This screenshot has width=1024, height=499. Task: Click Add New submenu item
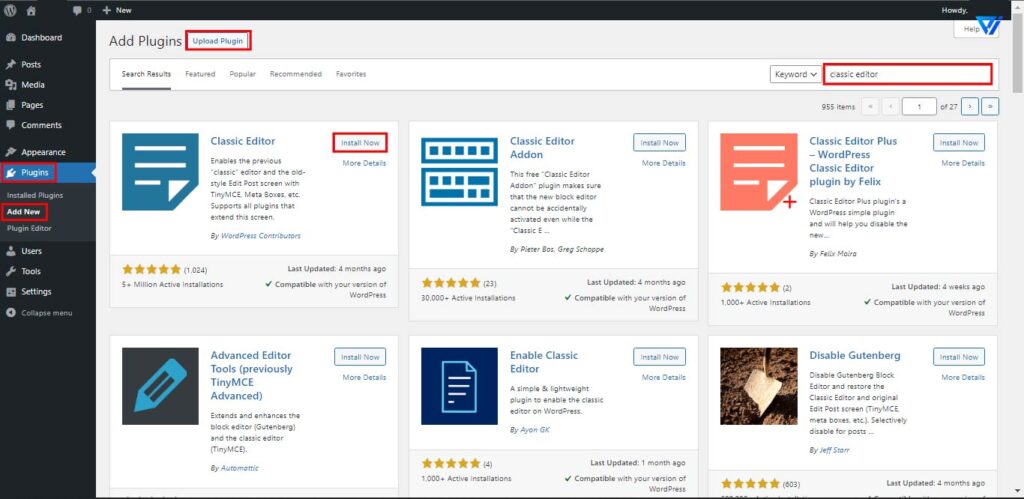[24, 212]
